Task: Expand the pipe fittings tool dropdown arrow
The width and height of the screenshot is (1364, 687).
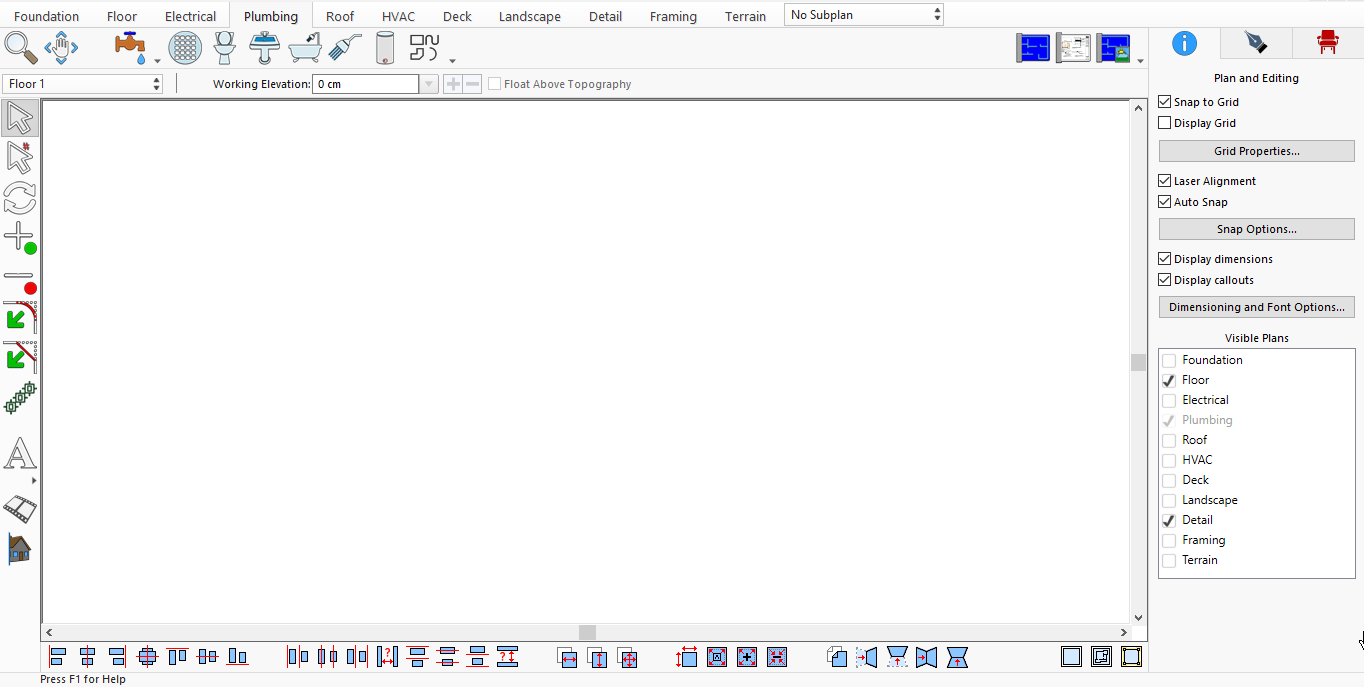Action: [x=451, y=61]
